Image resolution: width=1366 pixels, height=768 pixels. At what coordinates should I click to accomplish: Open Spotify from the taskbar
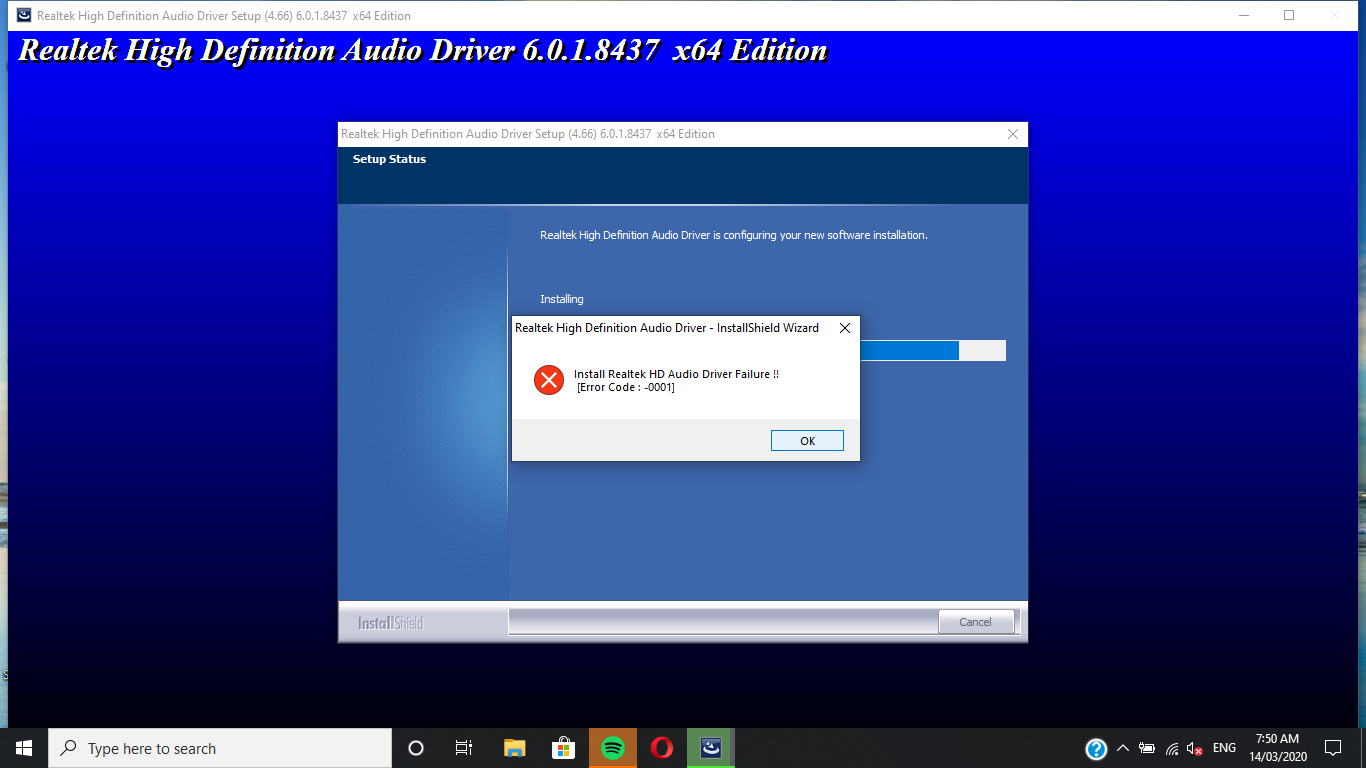tap(613, 748)
